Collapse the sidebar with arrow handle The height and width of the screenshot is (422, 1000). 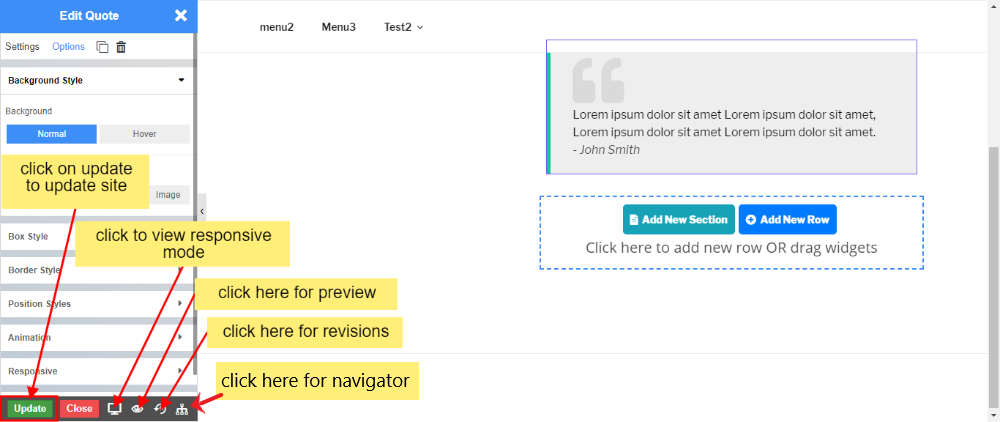tap(202, 212)
